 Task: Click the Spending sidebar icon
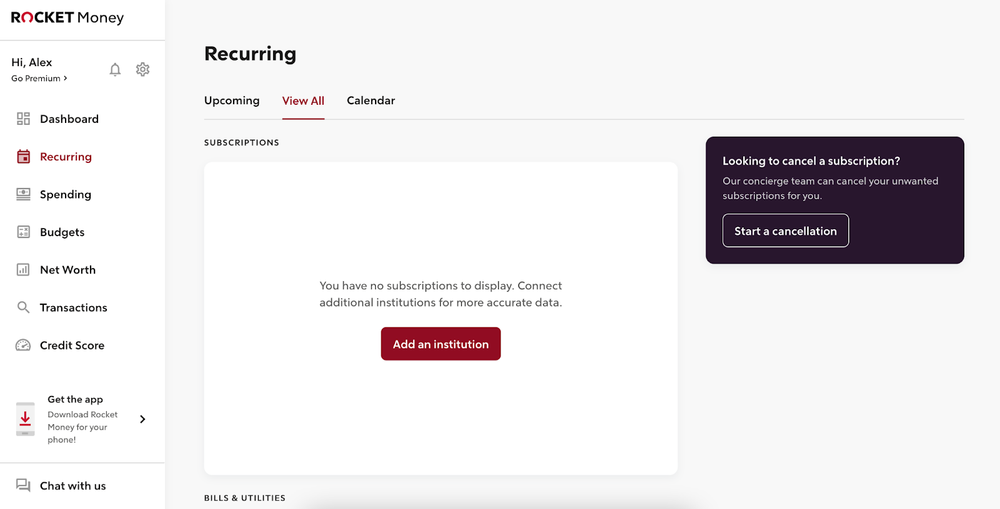pyautogui.click(x=24, y=195)
